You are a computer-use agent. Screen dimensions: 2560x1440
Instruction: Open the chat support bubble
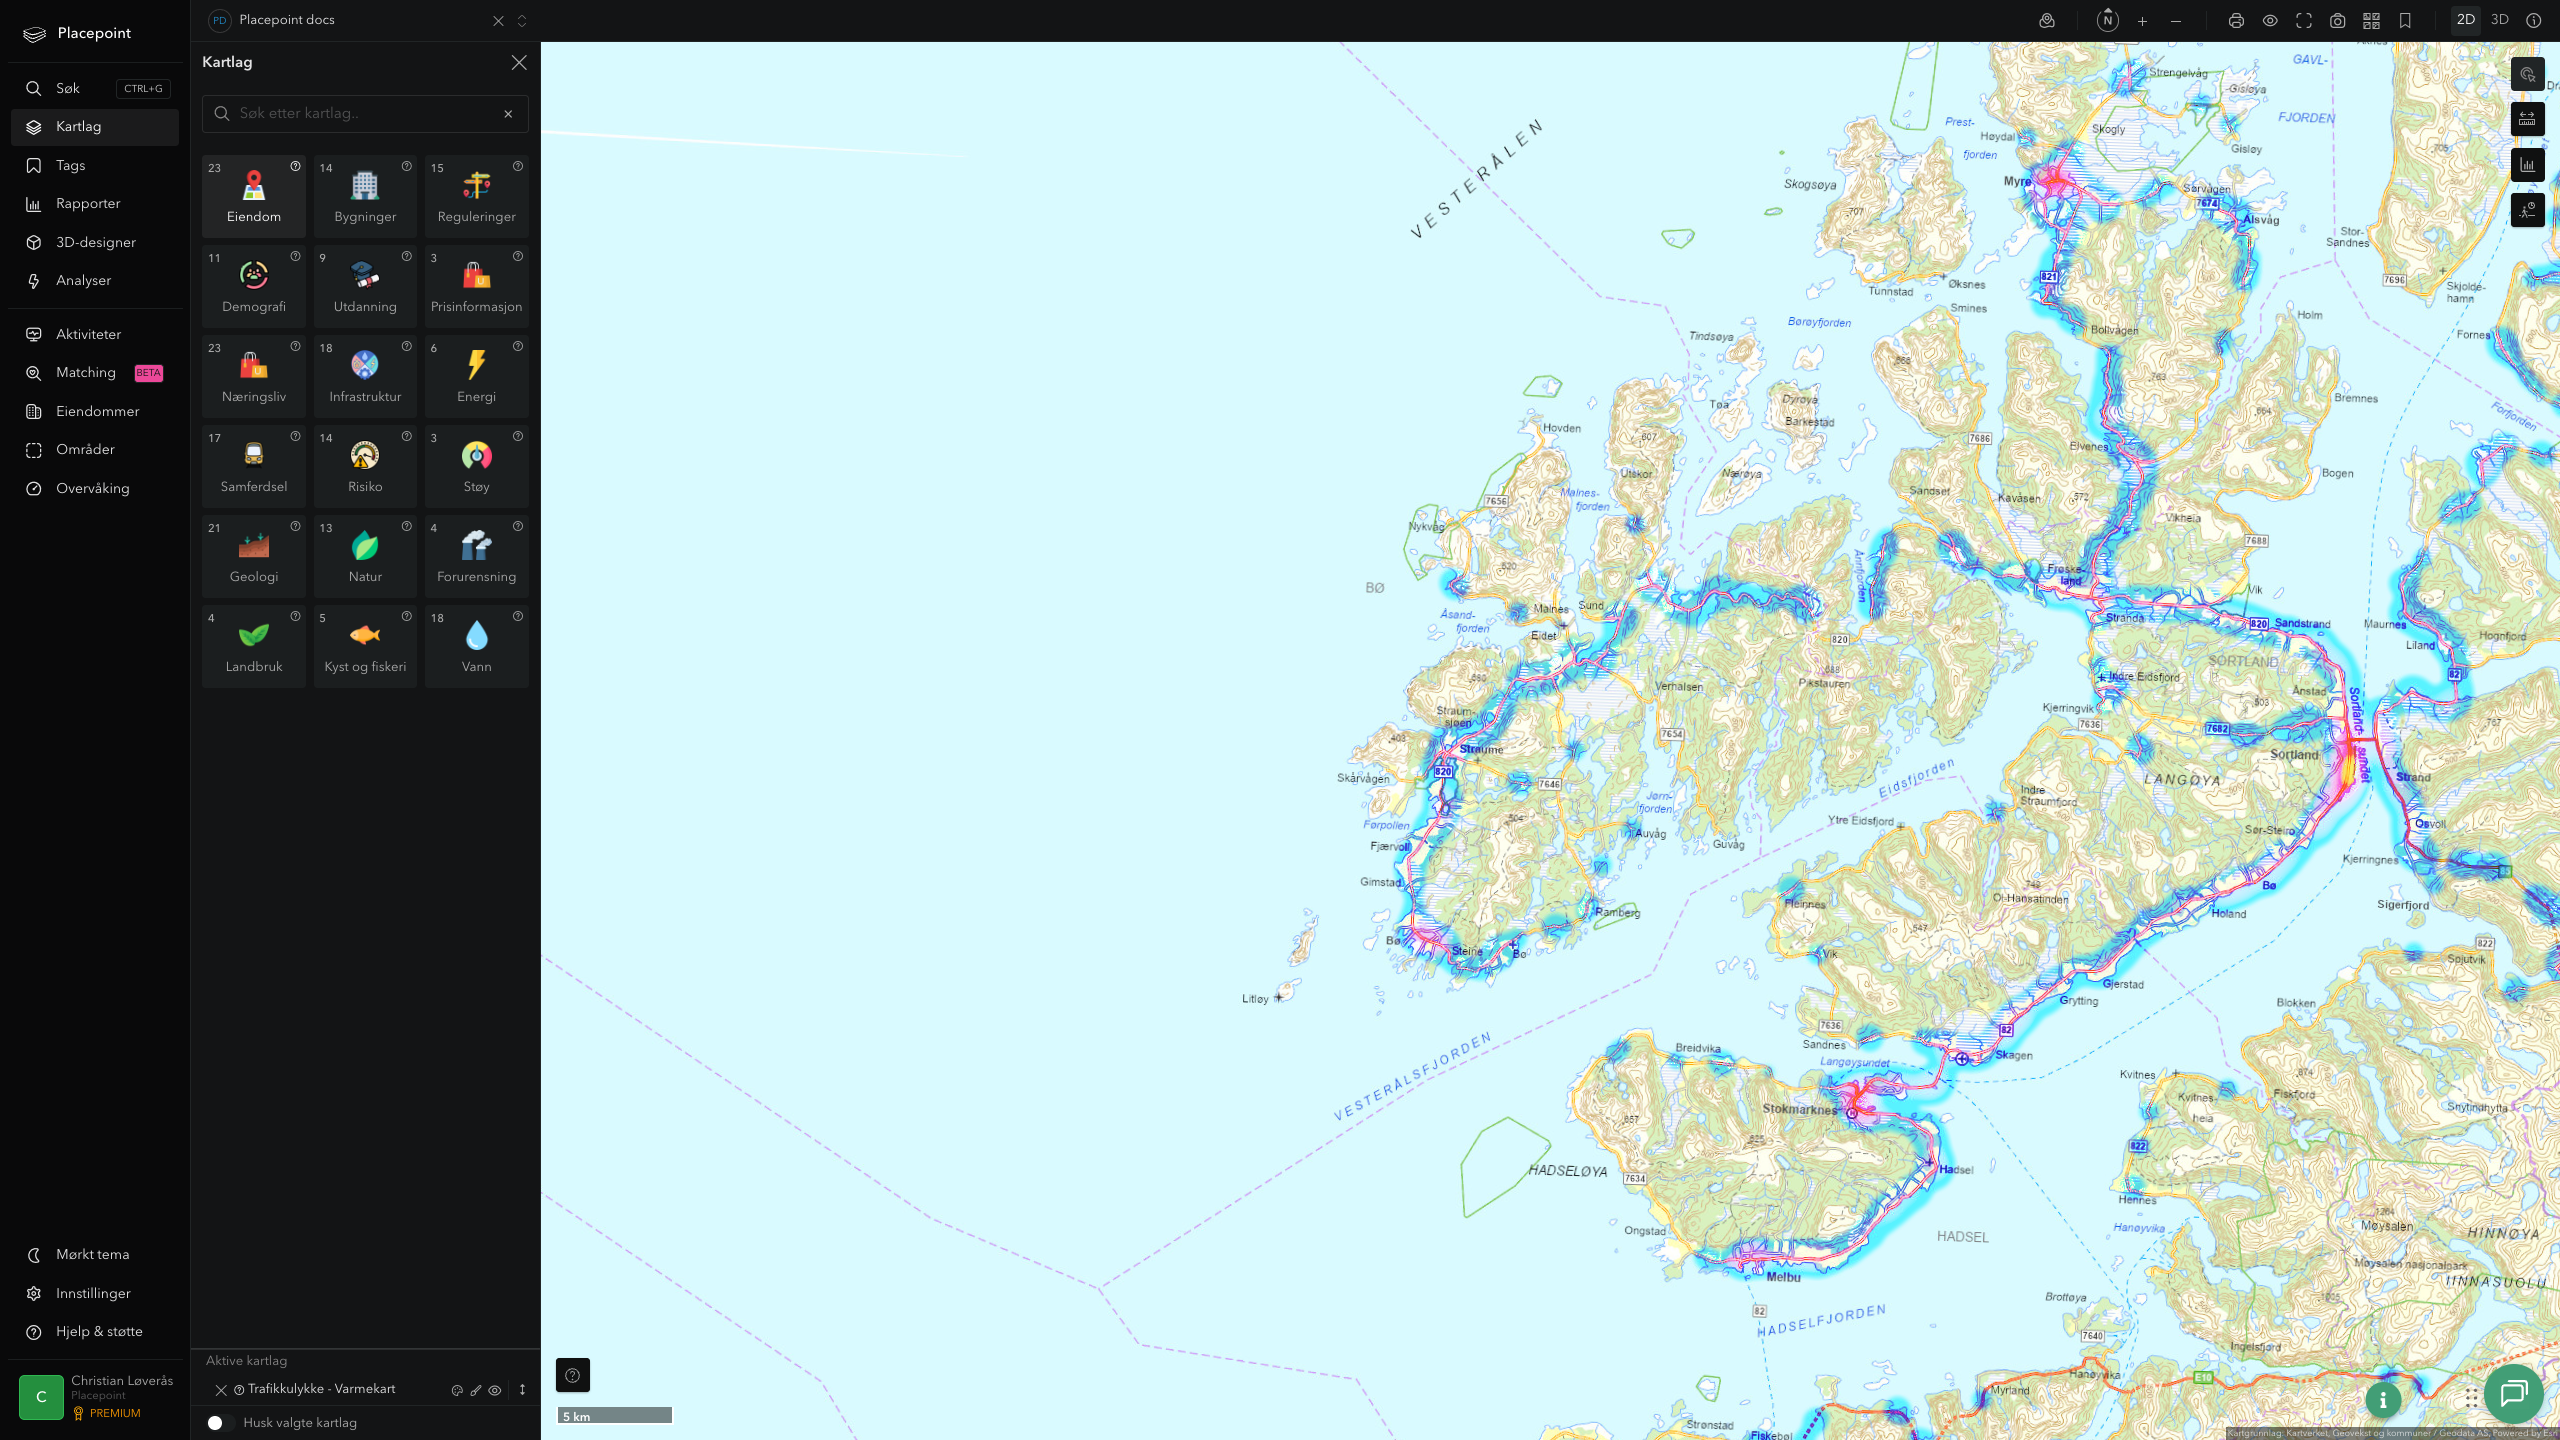tap(2513, 1394)
